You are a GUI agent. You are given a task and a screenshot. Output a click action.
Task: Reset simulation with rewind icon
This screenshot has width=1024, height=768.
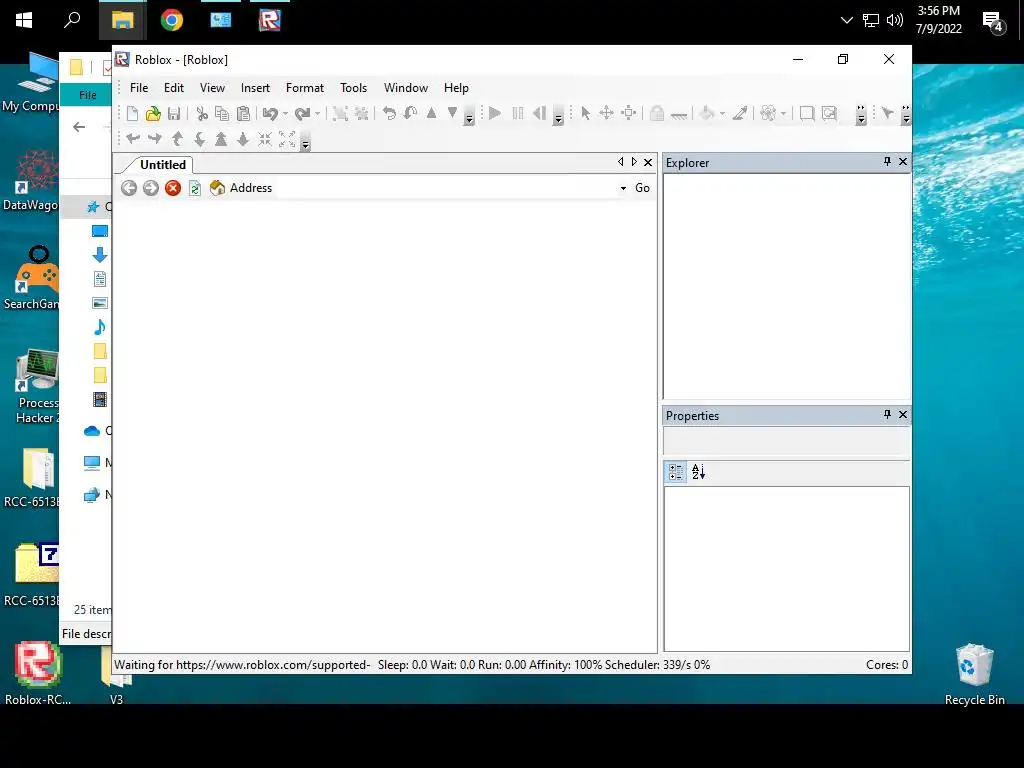tap(539, 114)
